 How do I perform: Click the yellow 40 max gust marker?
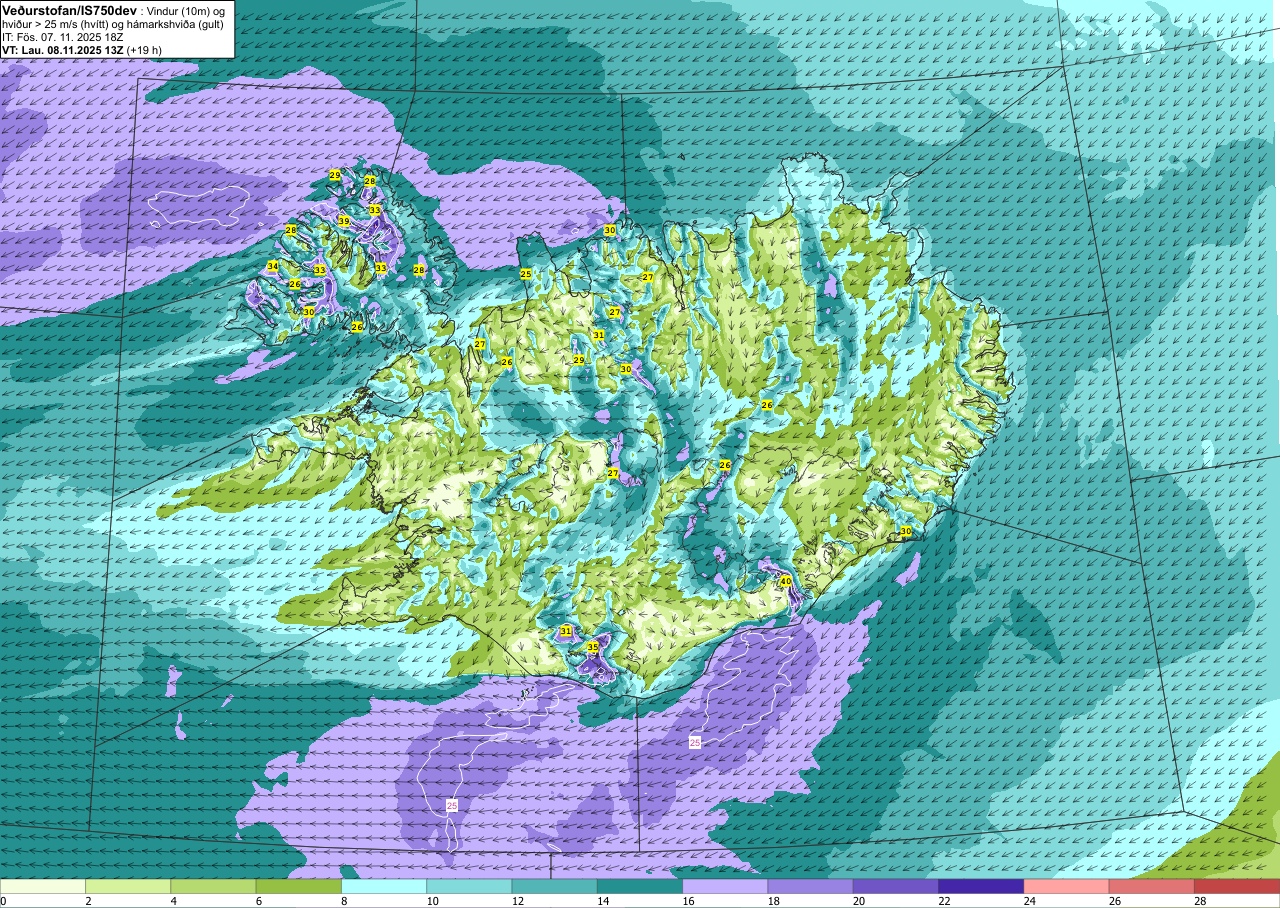click(786, 581)
